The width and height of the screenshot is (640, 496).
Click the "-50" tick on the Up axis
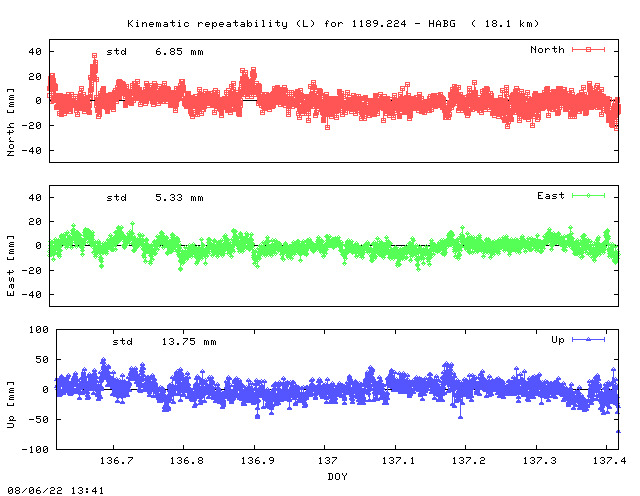point(38,419)
